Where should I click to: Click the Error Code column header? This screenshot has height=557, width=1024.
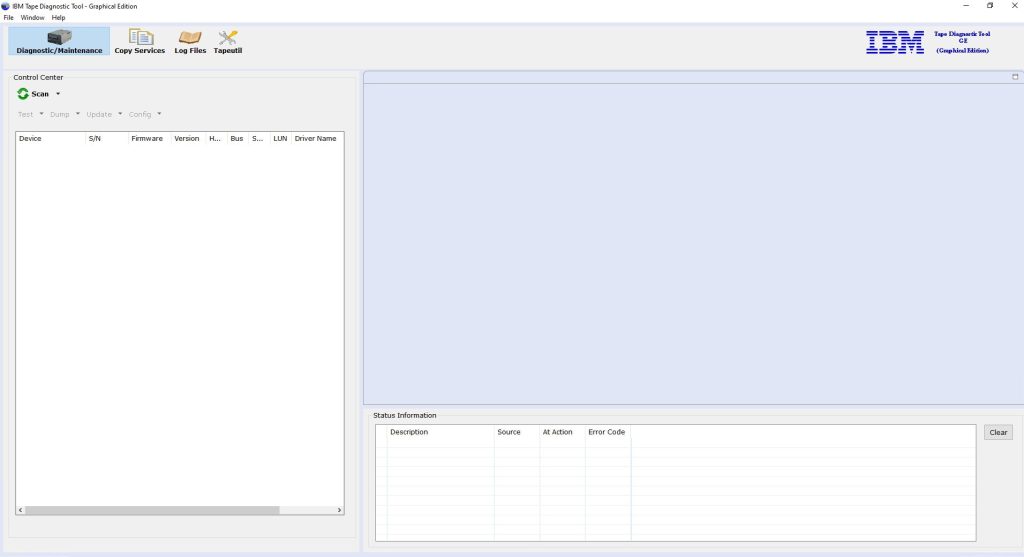coord(608,432)
